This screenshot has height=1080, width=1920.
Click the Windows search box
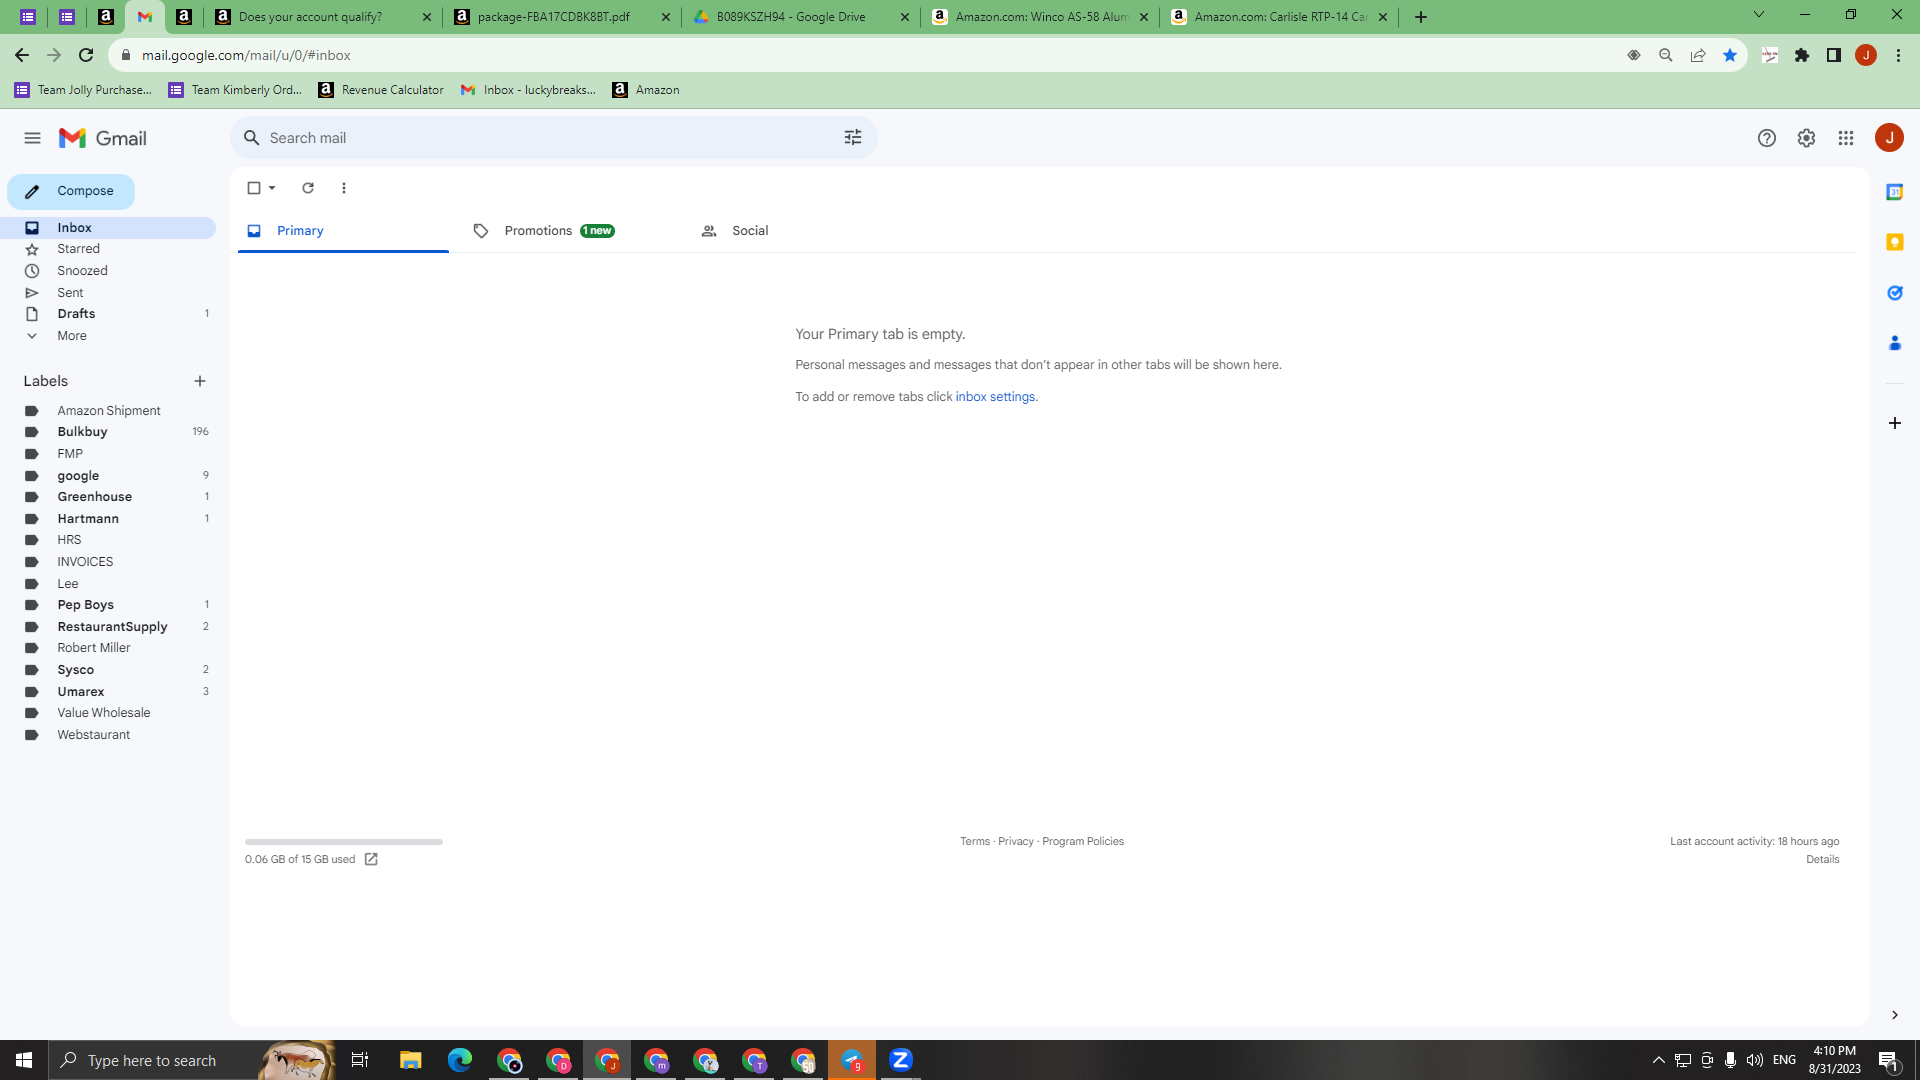(x=192, y=1060)
